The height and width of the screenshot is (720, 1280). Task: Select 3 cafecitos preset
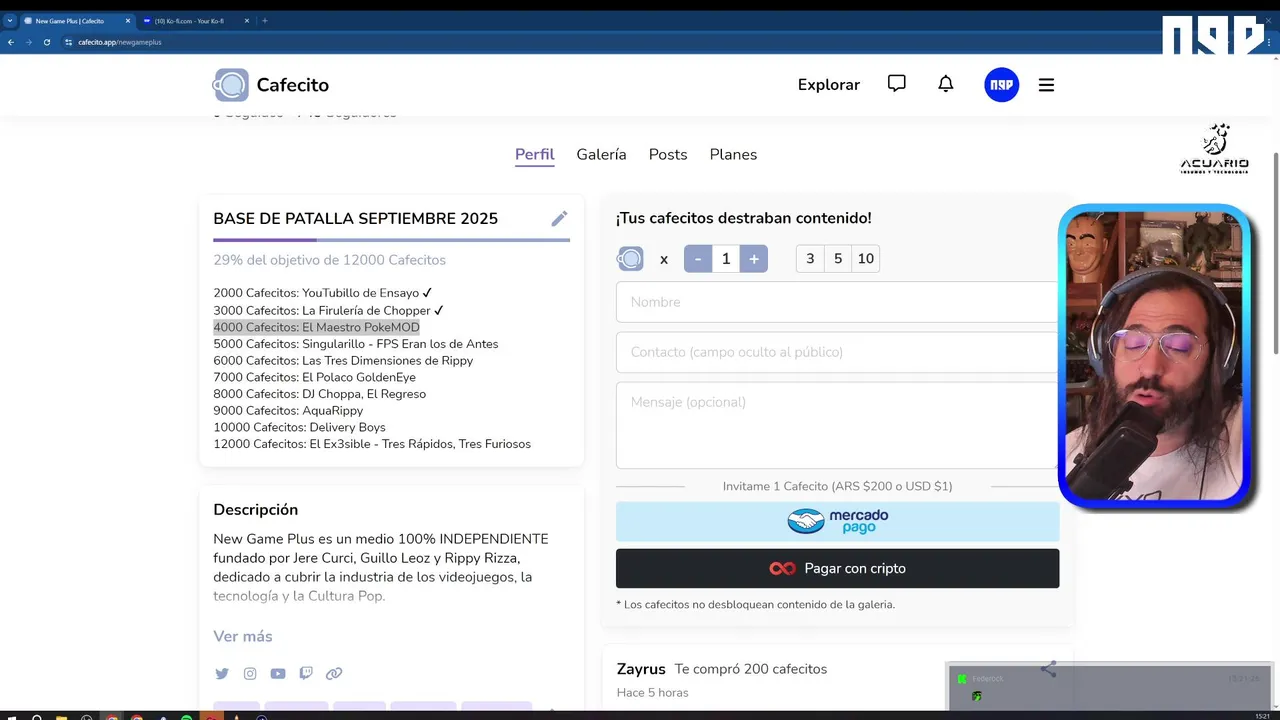click(810, 259)
